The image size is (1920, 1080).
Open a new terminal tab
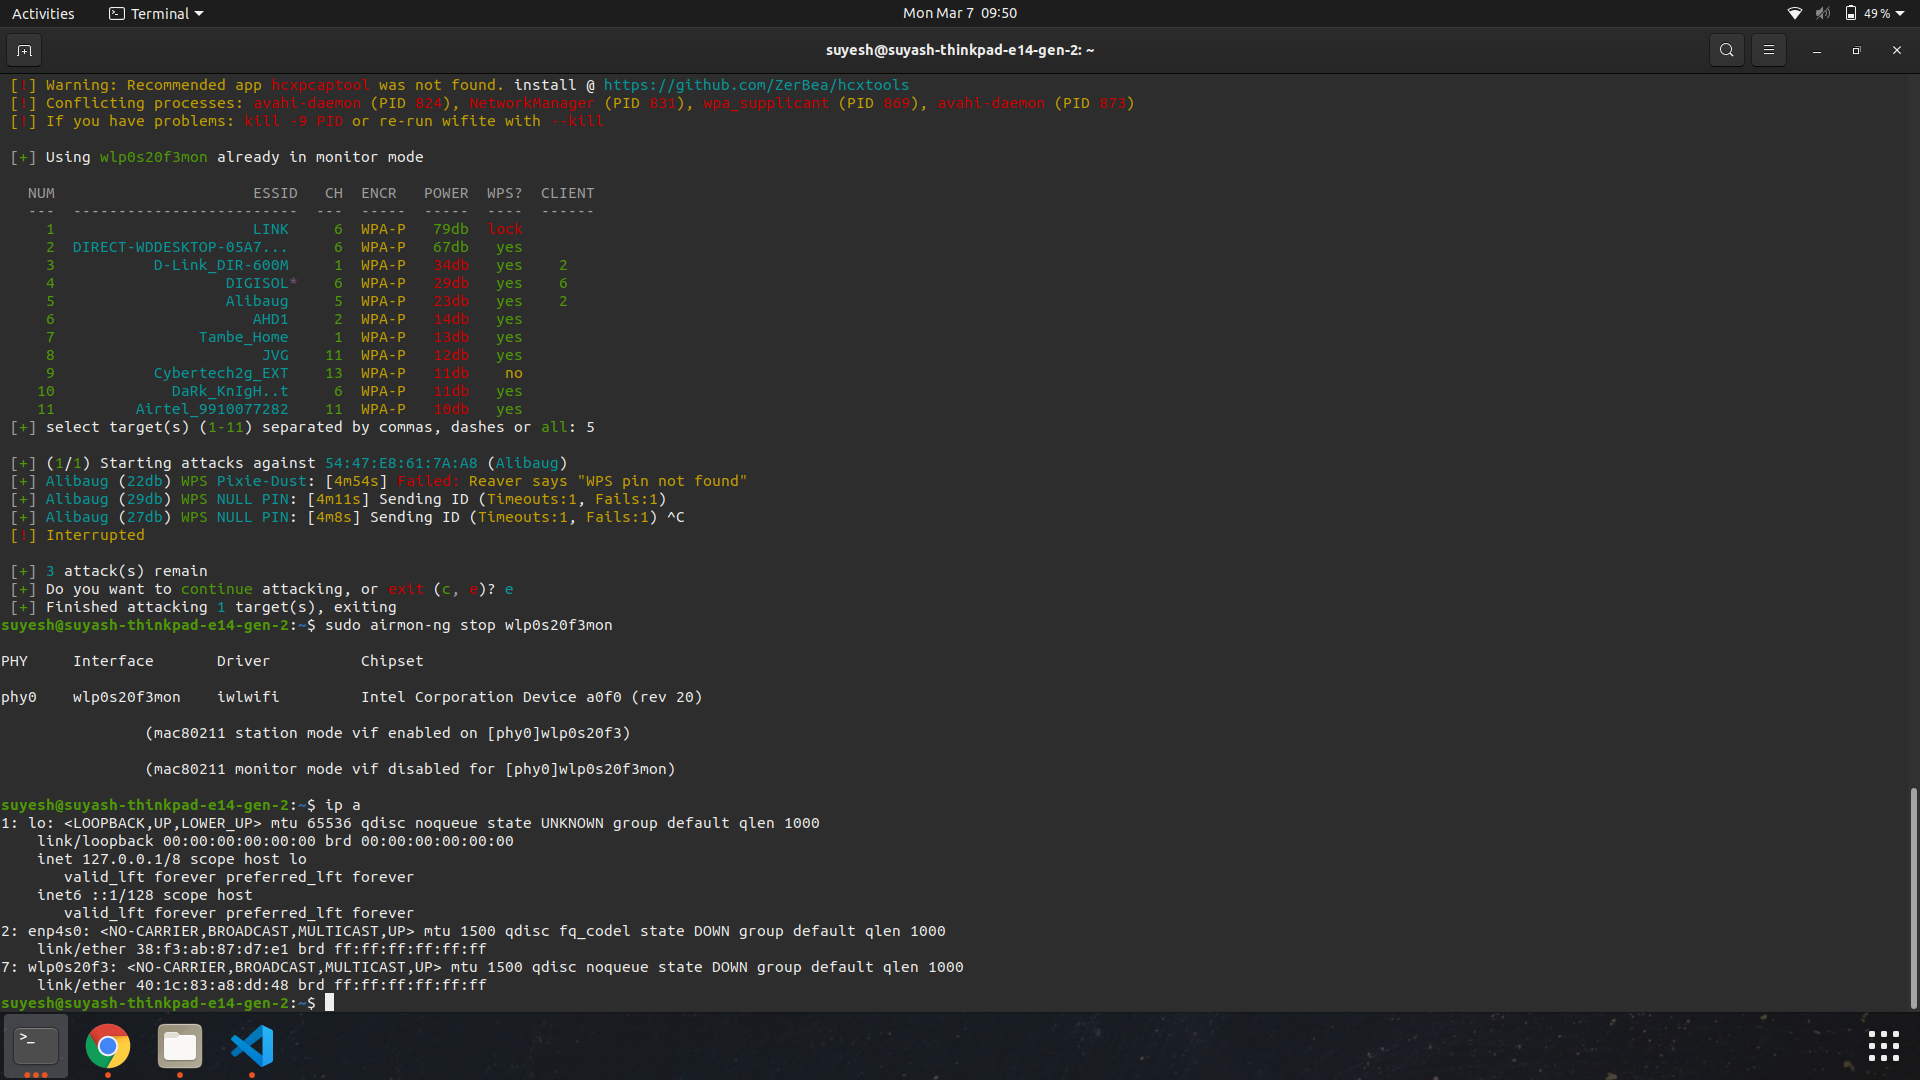click(x=24, y=50)
